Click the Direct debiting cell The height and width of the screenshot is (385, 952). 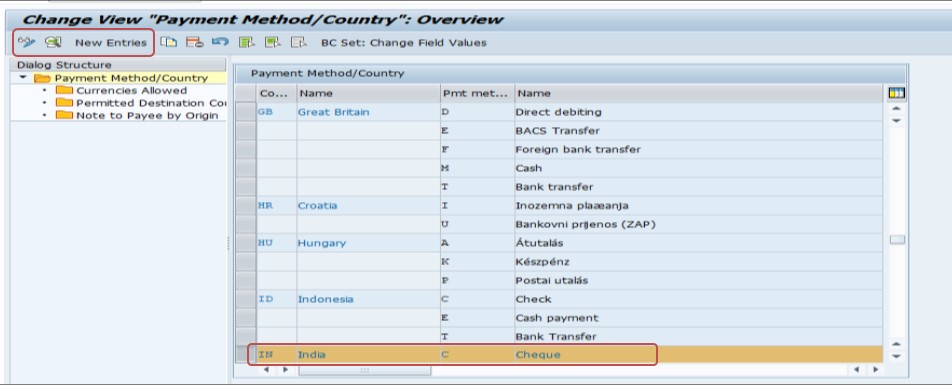click(x=698, y=112)
